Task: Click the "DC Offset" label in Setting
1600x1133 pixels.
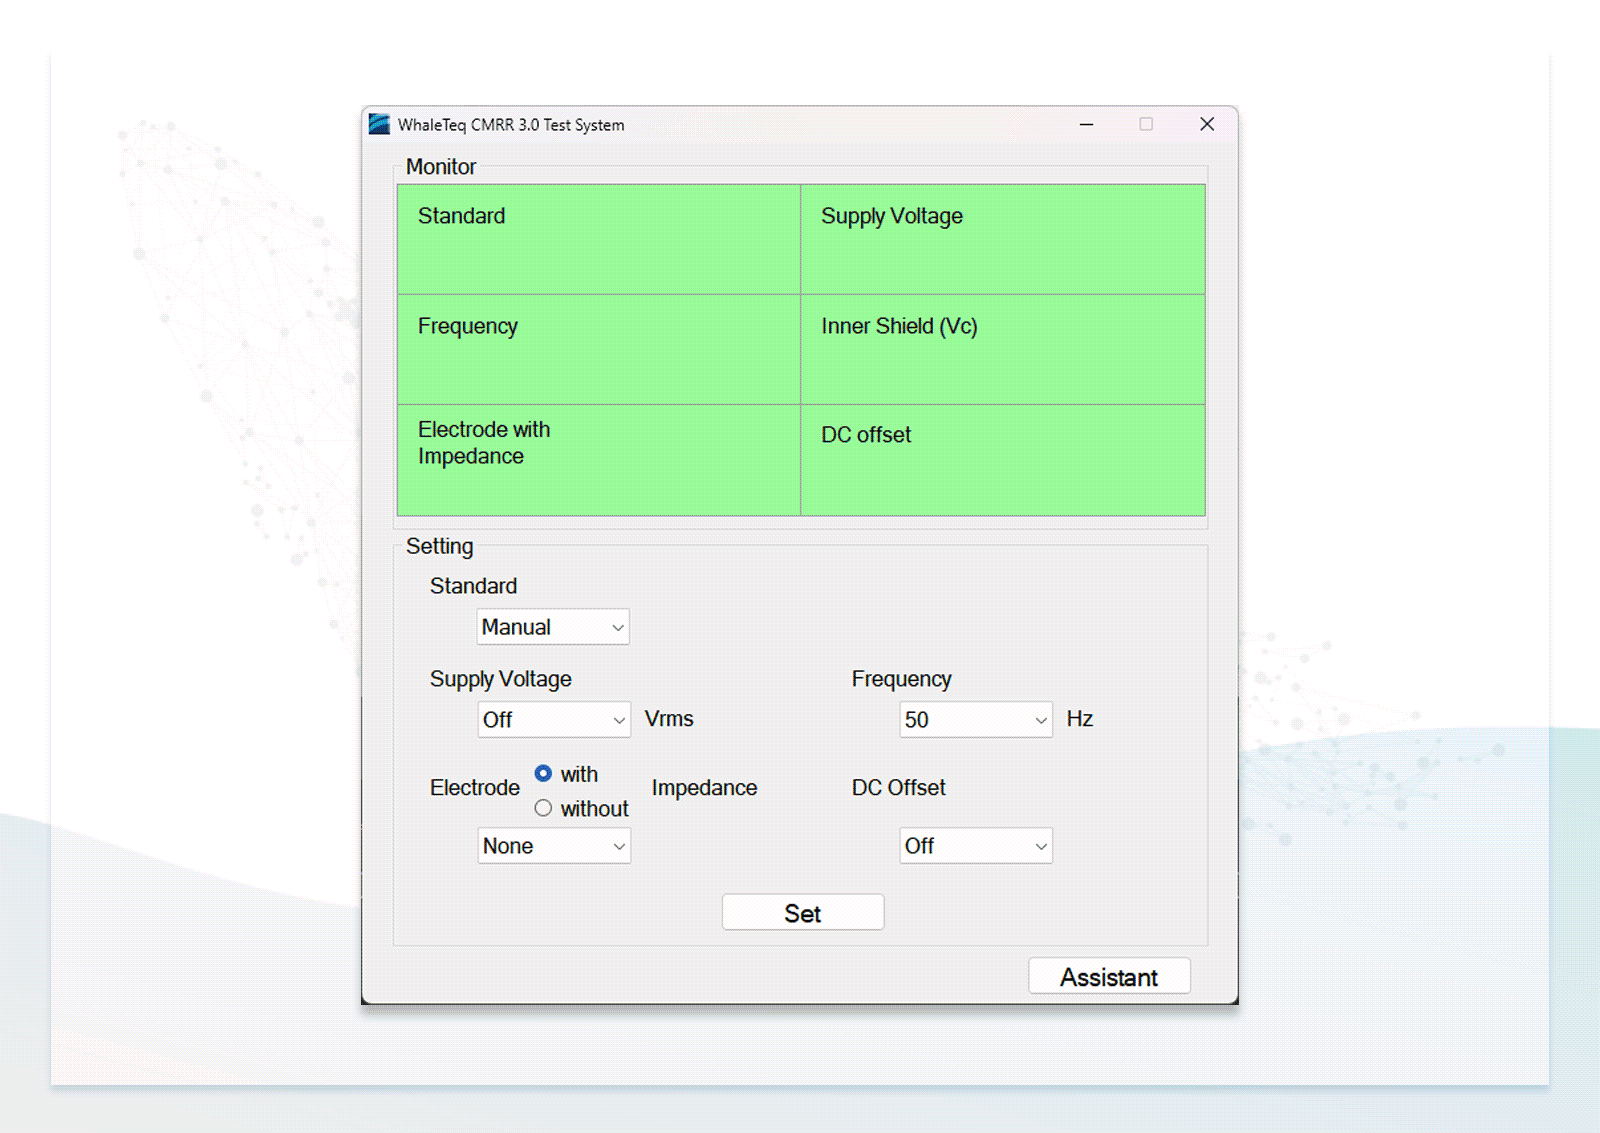Action: coord(898,788)
